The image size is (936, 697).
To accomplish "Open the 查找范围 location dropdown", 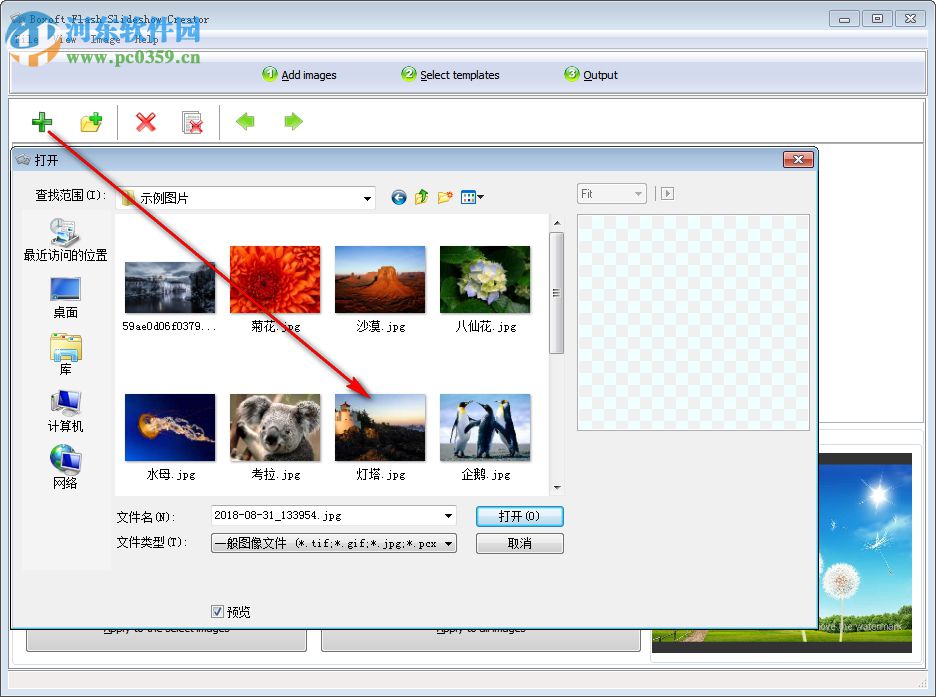I will coord(366,197).
